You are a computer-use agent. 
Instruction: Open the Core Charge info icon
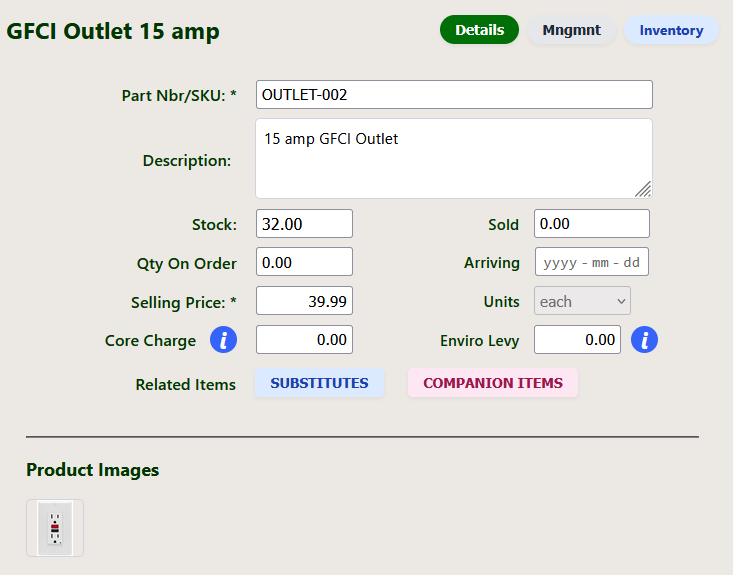[223, 340]
